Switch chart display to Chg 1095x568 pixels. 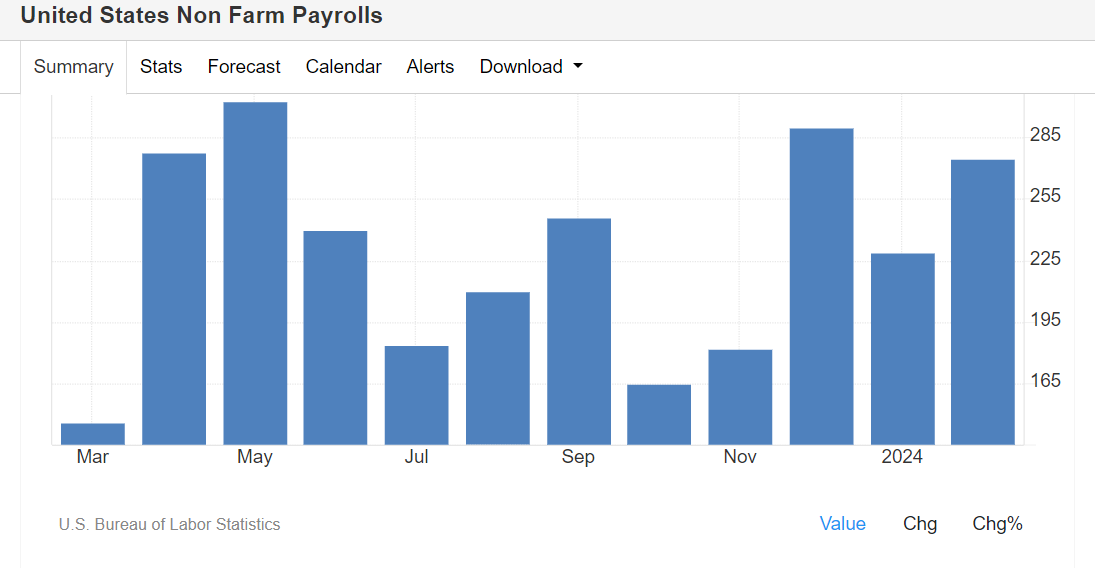click(920, 524)
